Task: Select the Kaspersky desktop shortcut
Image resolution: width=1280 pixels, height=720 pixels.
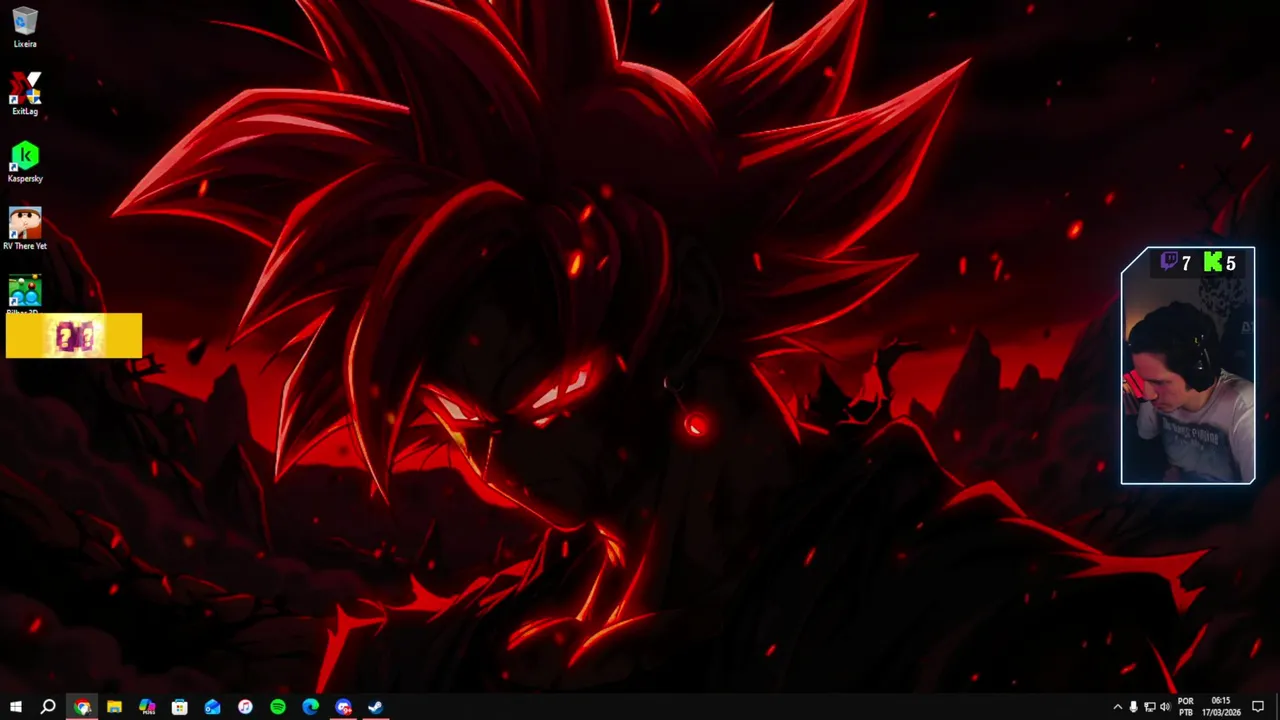Action: [25, 162]
